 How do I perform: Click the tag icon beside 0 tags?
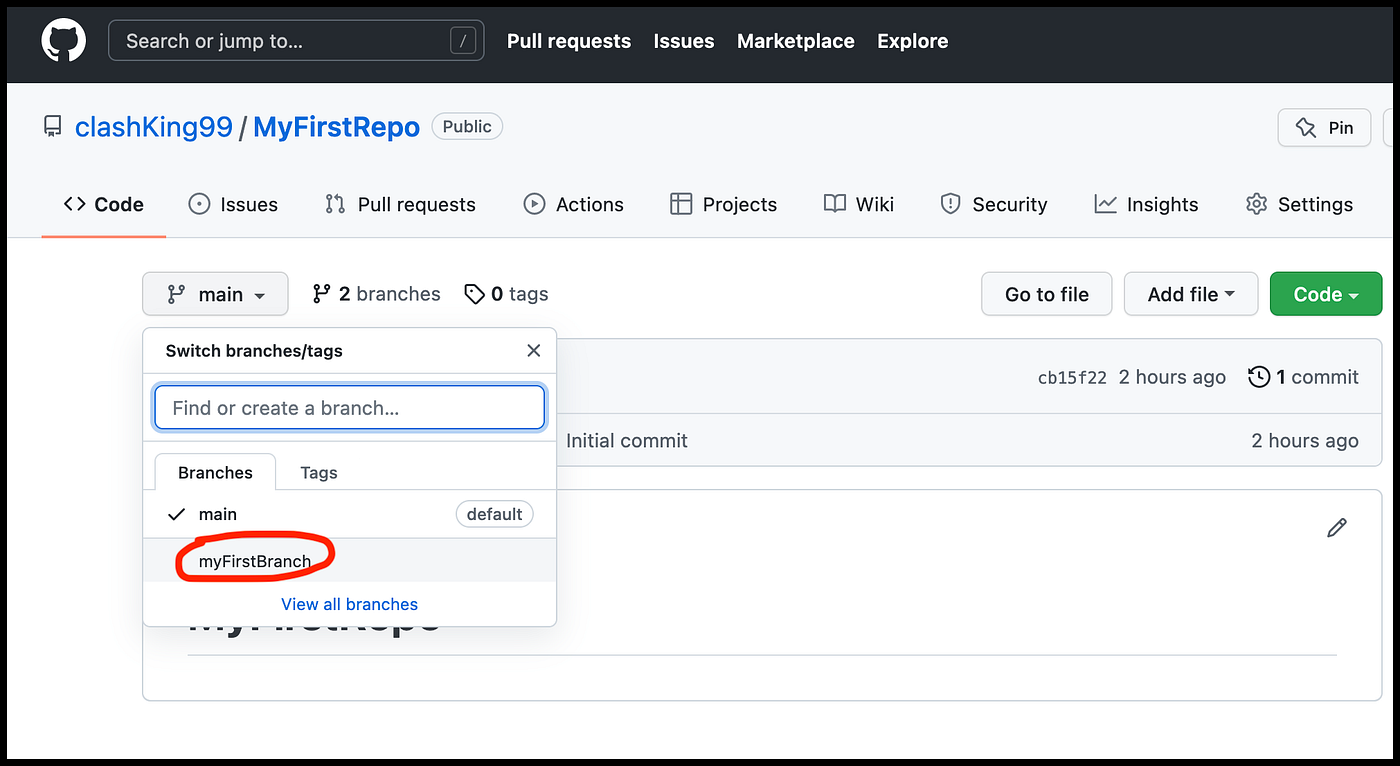(474, 294)
